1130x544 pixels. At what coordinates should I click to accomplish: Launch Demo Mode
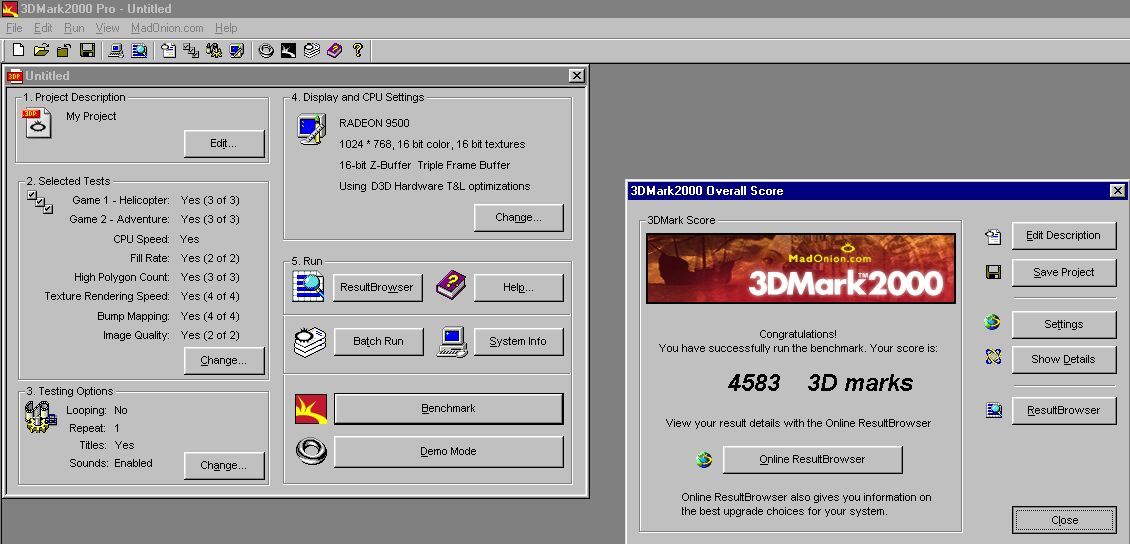[448, 452]
